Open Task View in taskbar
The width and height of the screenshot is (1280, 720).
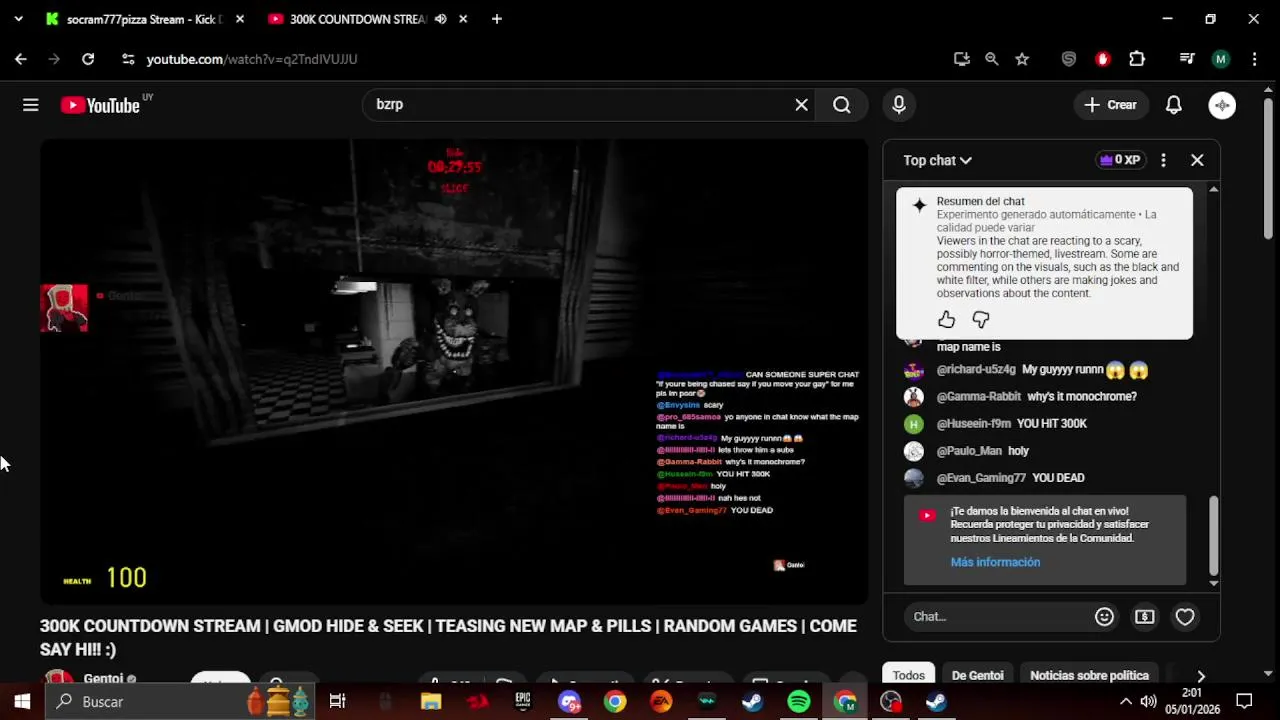pyautogui.click(x=337, y=702)
